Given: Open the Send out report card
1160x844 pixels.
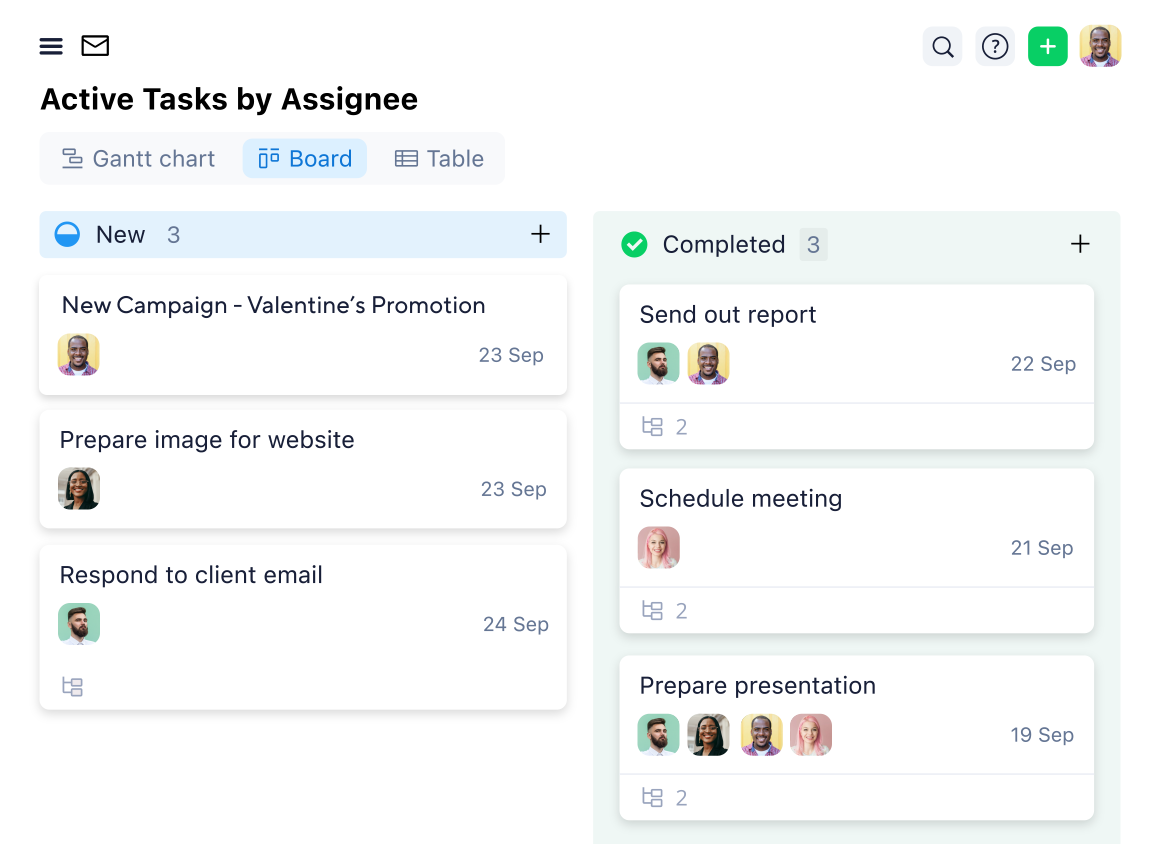Looking at the screenshot, I should coord(857,366).
